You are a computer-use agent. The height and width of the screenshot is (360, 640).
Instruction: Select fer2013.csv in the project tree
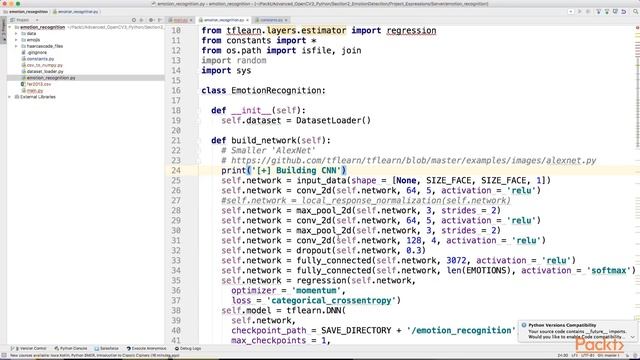38,84
